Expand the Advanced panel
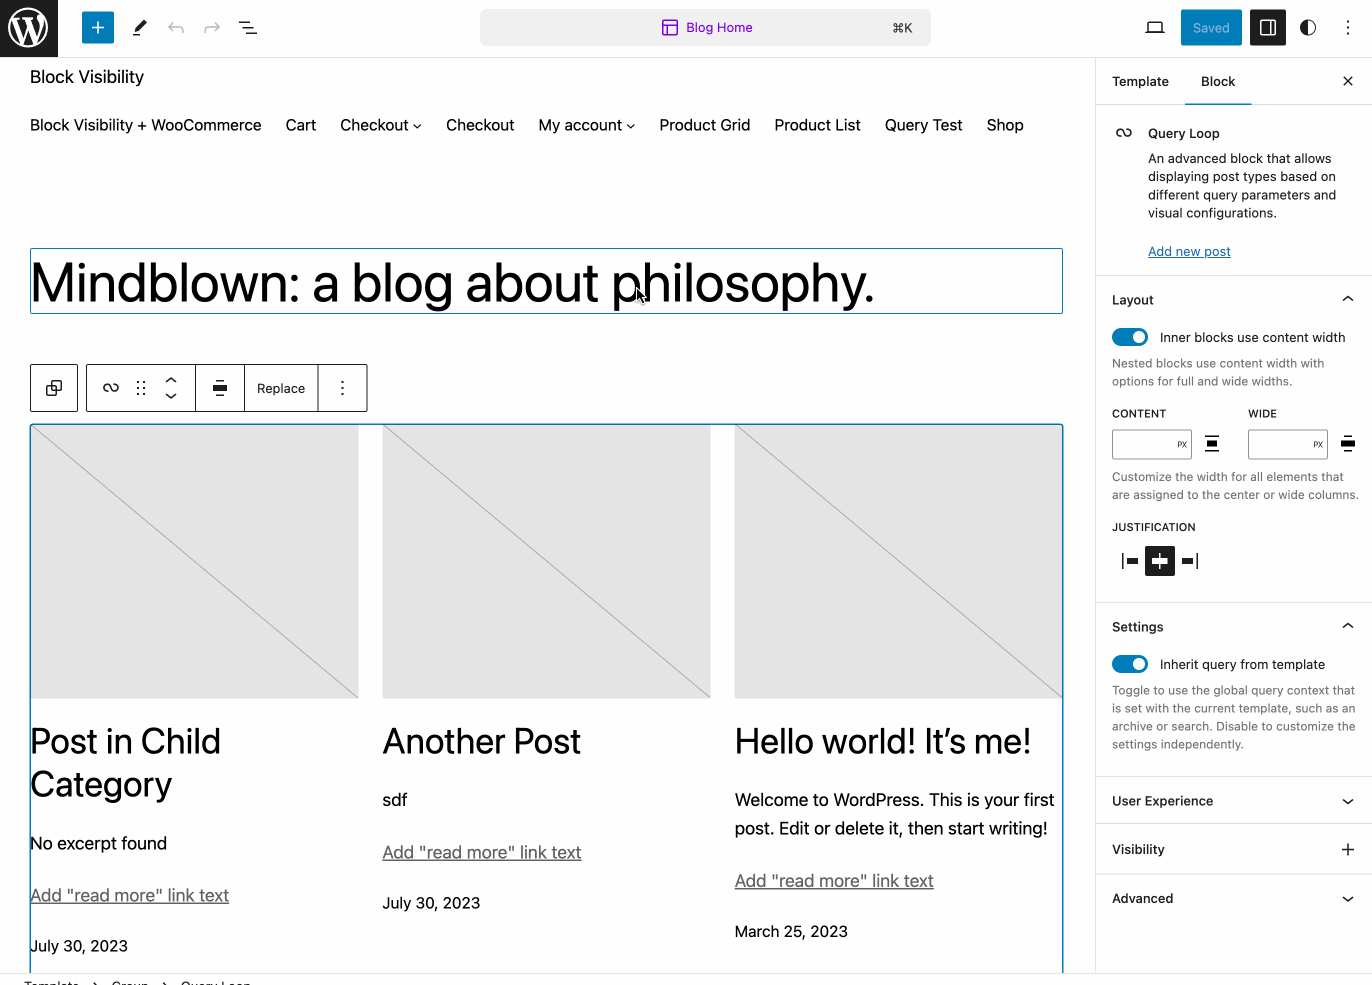 coord(1233,899)
